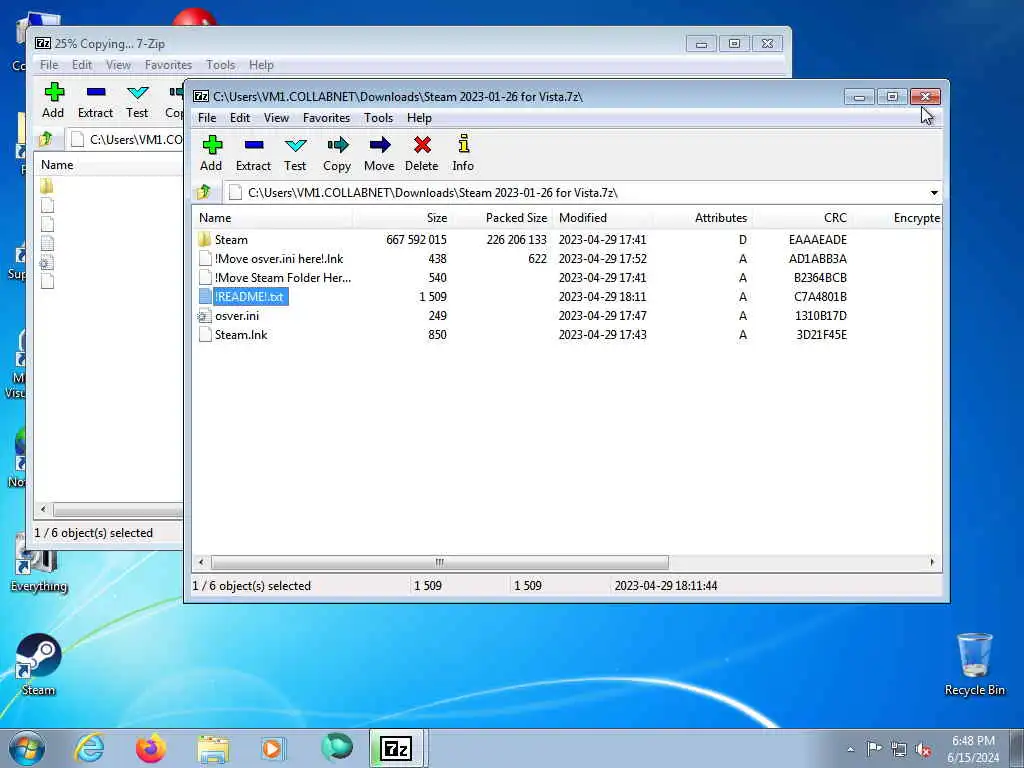Open Favorites menu in front window
The image size is (1024, 768).
(327, 118)
